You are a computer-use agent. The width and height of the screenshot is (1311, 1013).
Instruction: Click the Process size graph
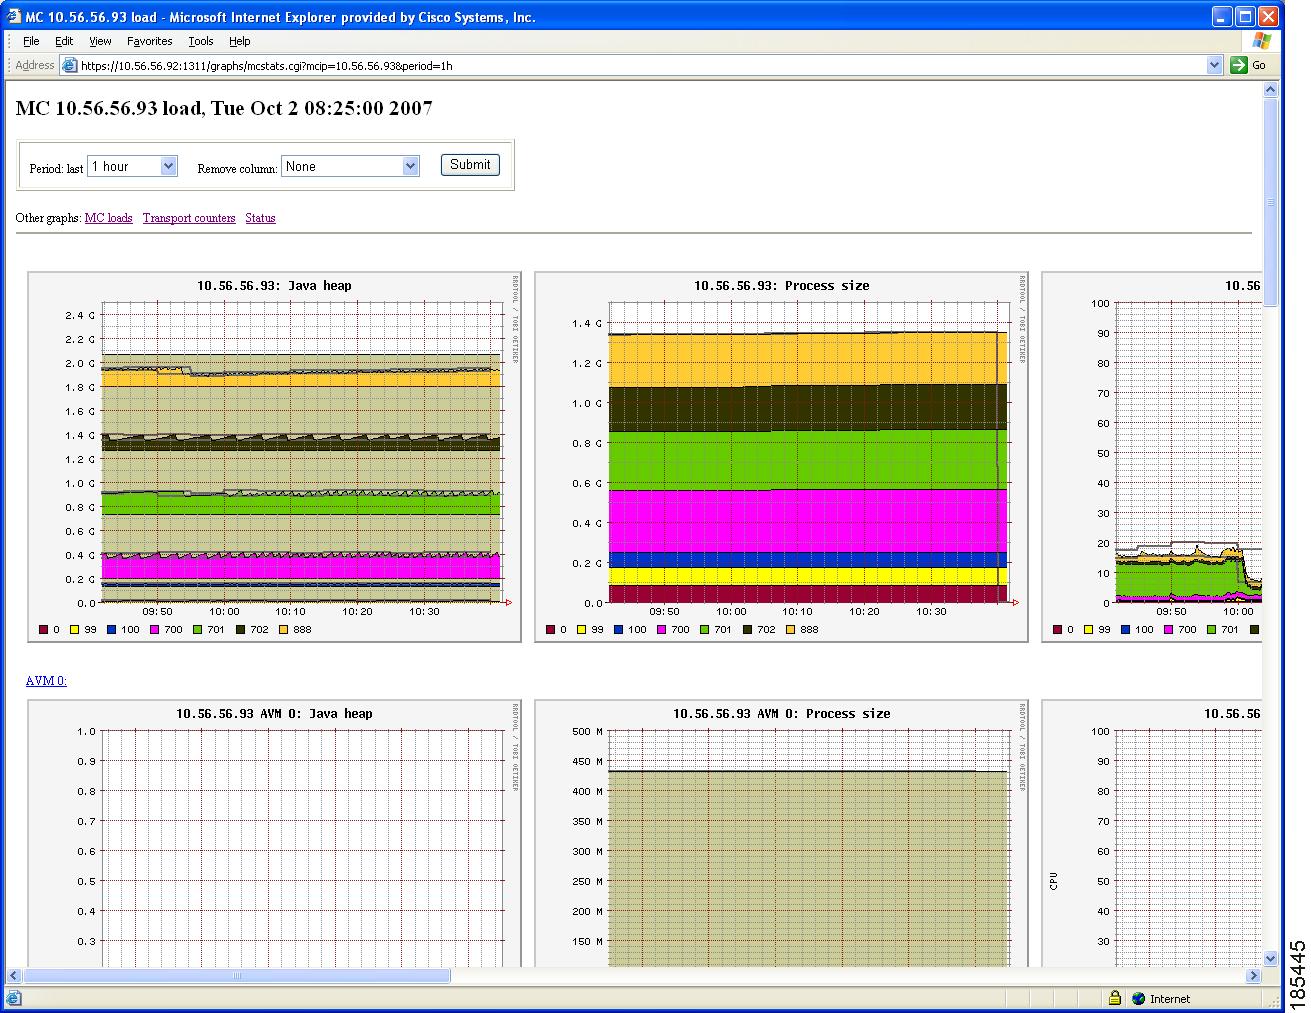point(781,457)
